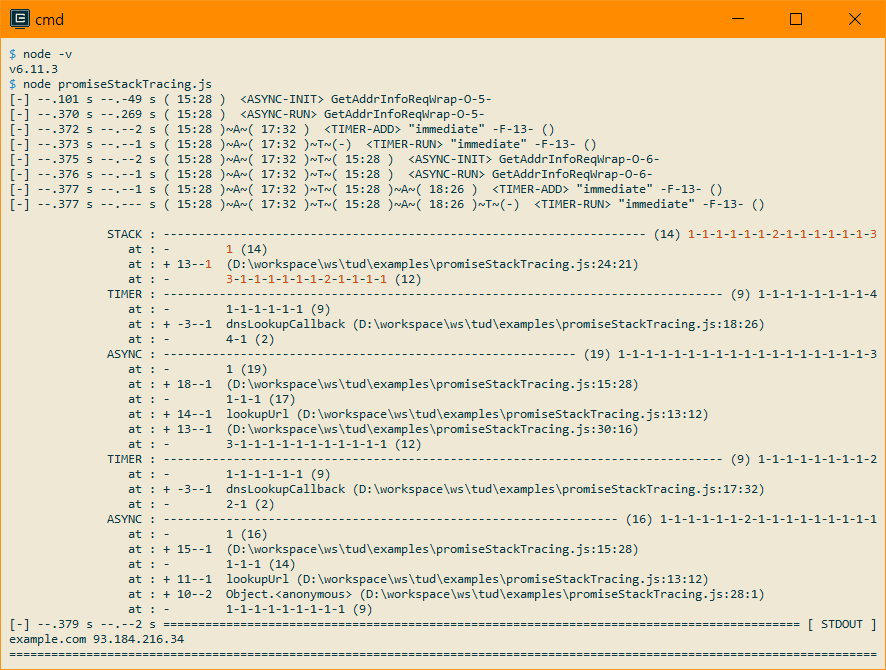Viewport: 886px width, 670px height.
Task: Click the lookupUrl line with '+ 11--1'
Action: pos(418,579)
